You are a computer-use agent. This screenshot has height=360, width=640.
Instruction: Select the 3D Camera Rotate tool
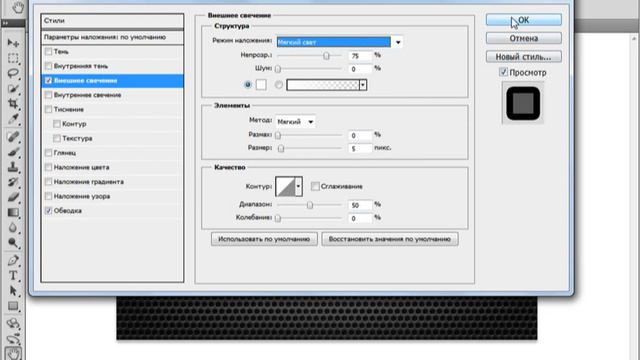(13, 339)
